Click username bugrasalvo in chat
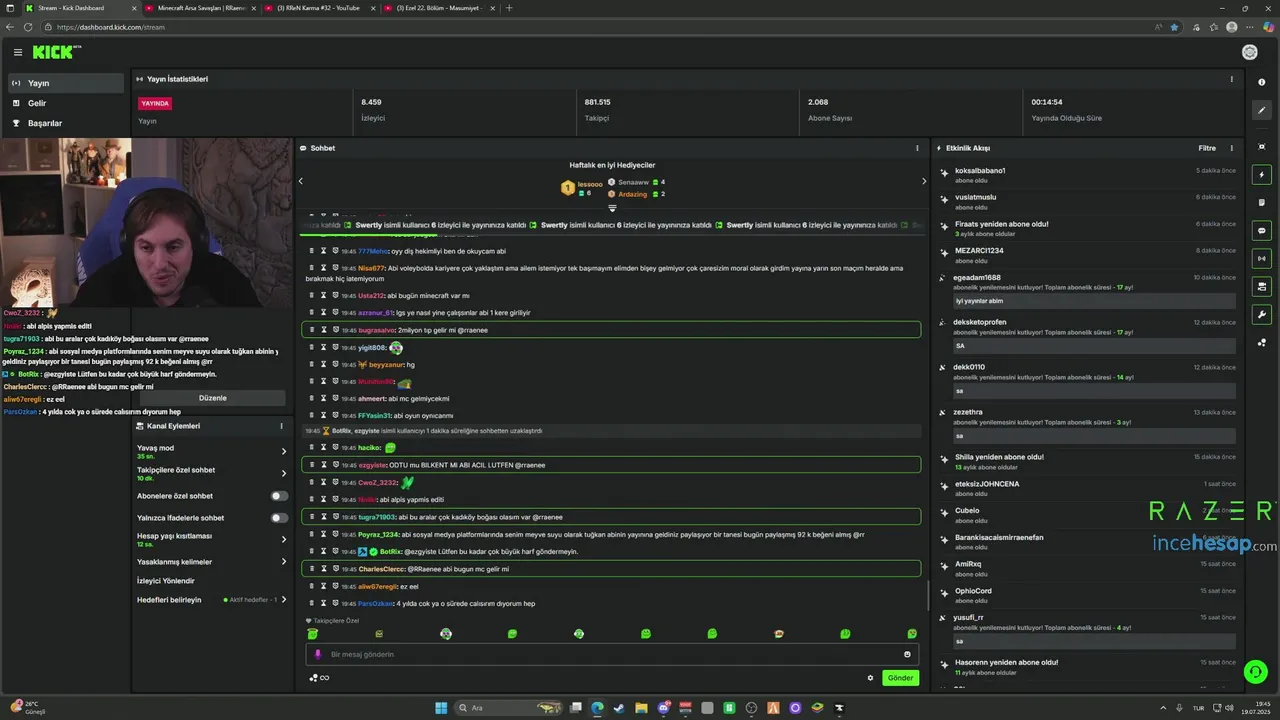Image resolution: width=1280 pixels, height=720 pixels. pos(377,330)
